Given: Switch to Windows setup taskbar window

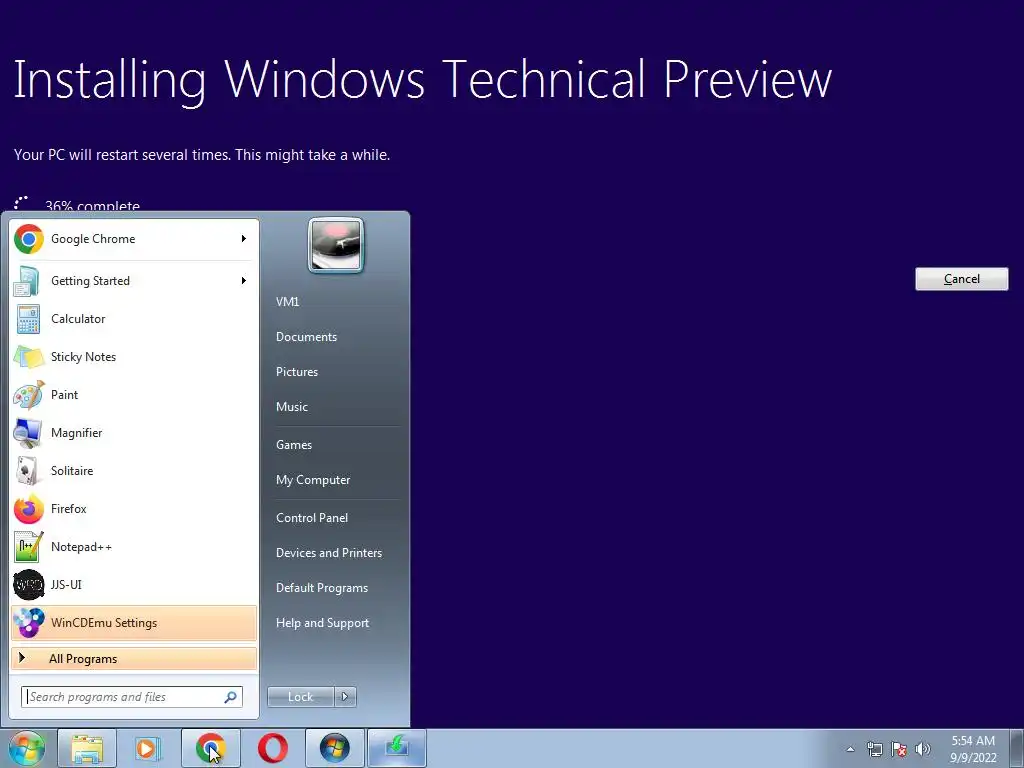Looking at the screenshot, I should click(x=334, y=748).
